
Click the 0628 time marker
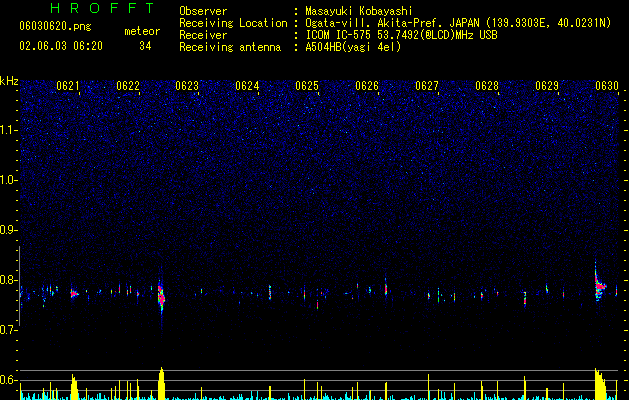pos(487,86)
